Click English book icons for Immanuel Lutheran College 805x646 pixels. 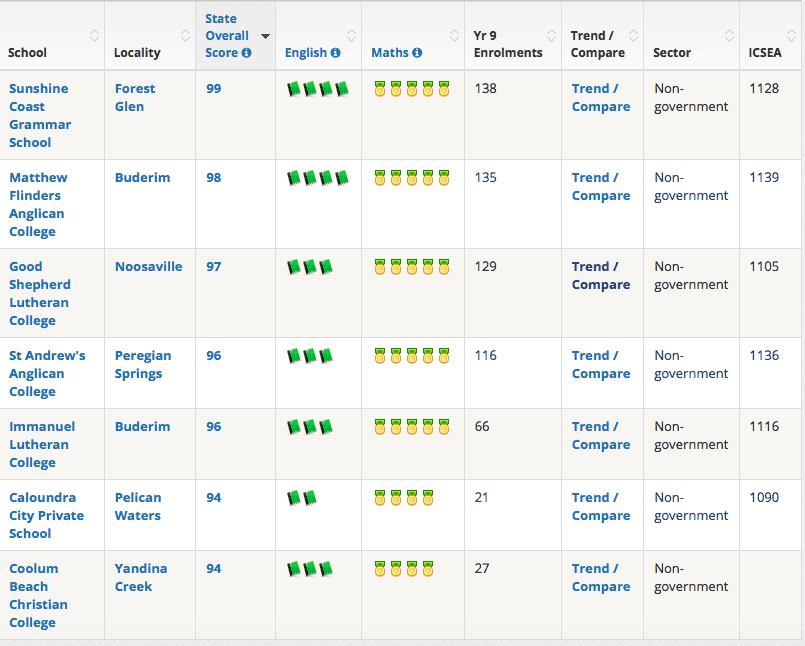310,427
